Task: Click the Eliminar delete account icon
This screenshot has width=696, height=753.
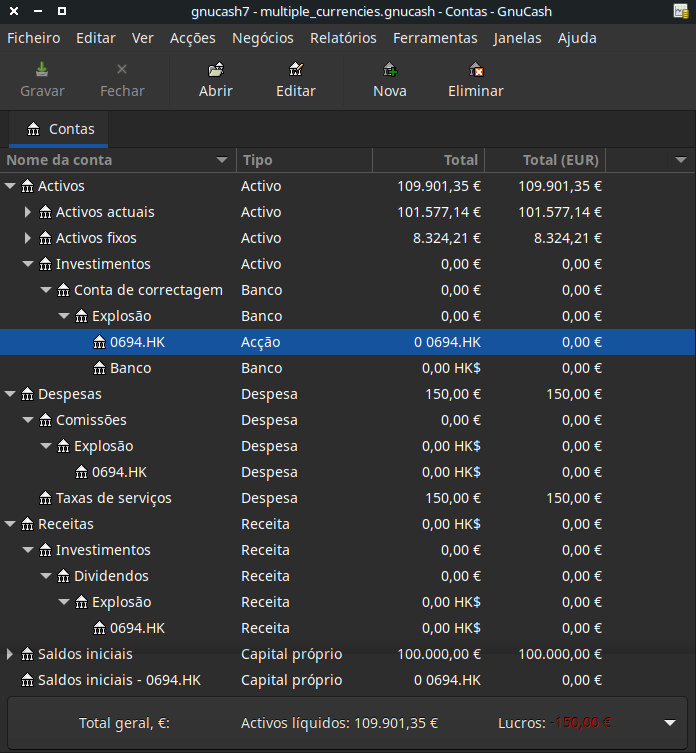Action: (x=476, y=70)
